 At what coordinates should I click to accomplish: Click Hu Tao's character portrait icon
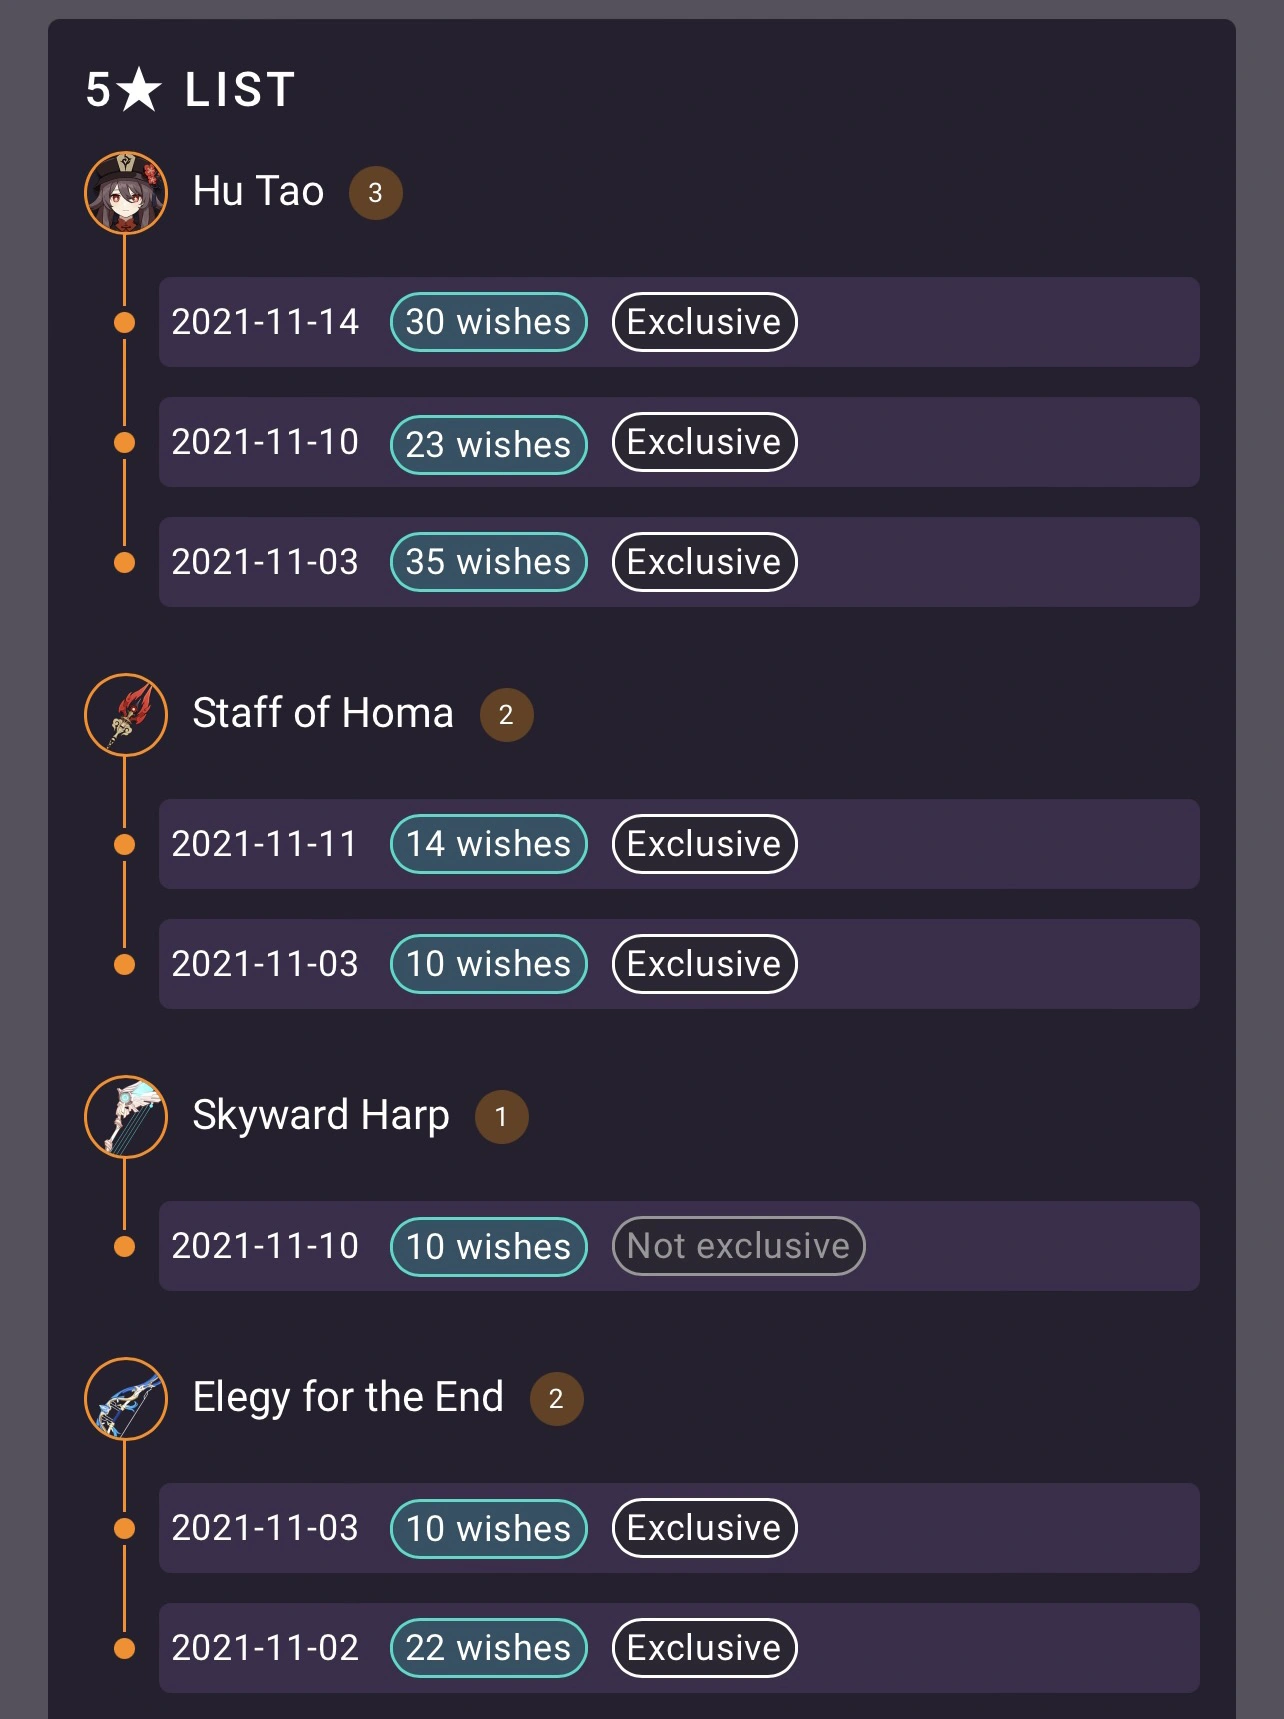[x=126, y=192]
